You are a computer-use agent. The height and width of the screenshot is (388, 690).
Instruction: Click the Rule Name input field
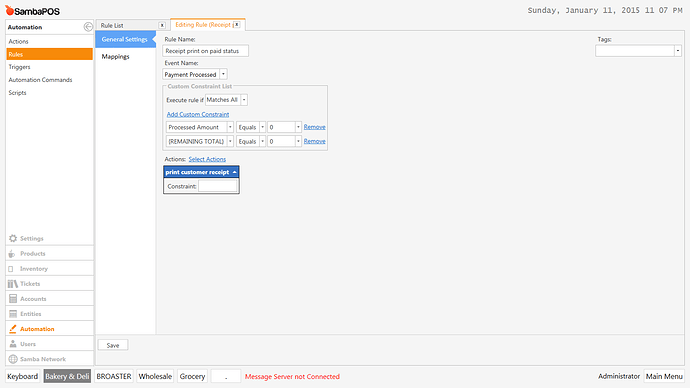tap(206, 51)
